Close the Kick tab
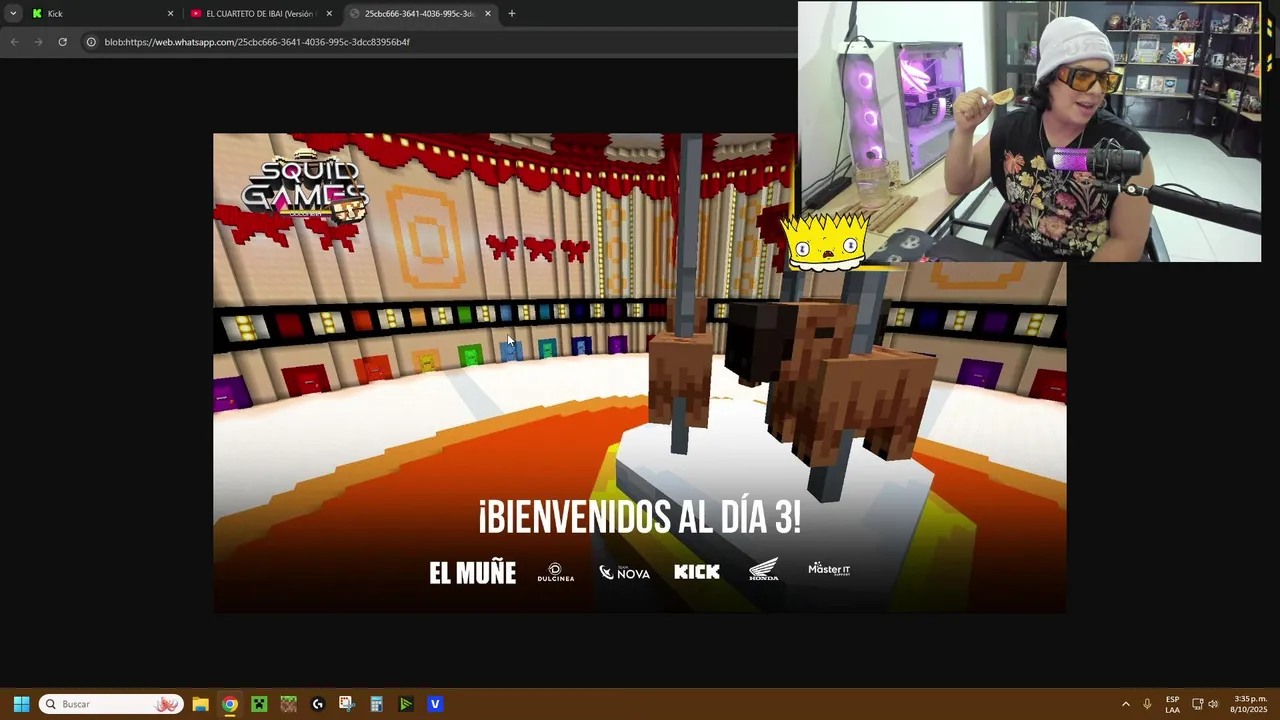The width and height of the screenshot is (1280, 720). click(x=170, y=14)
